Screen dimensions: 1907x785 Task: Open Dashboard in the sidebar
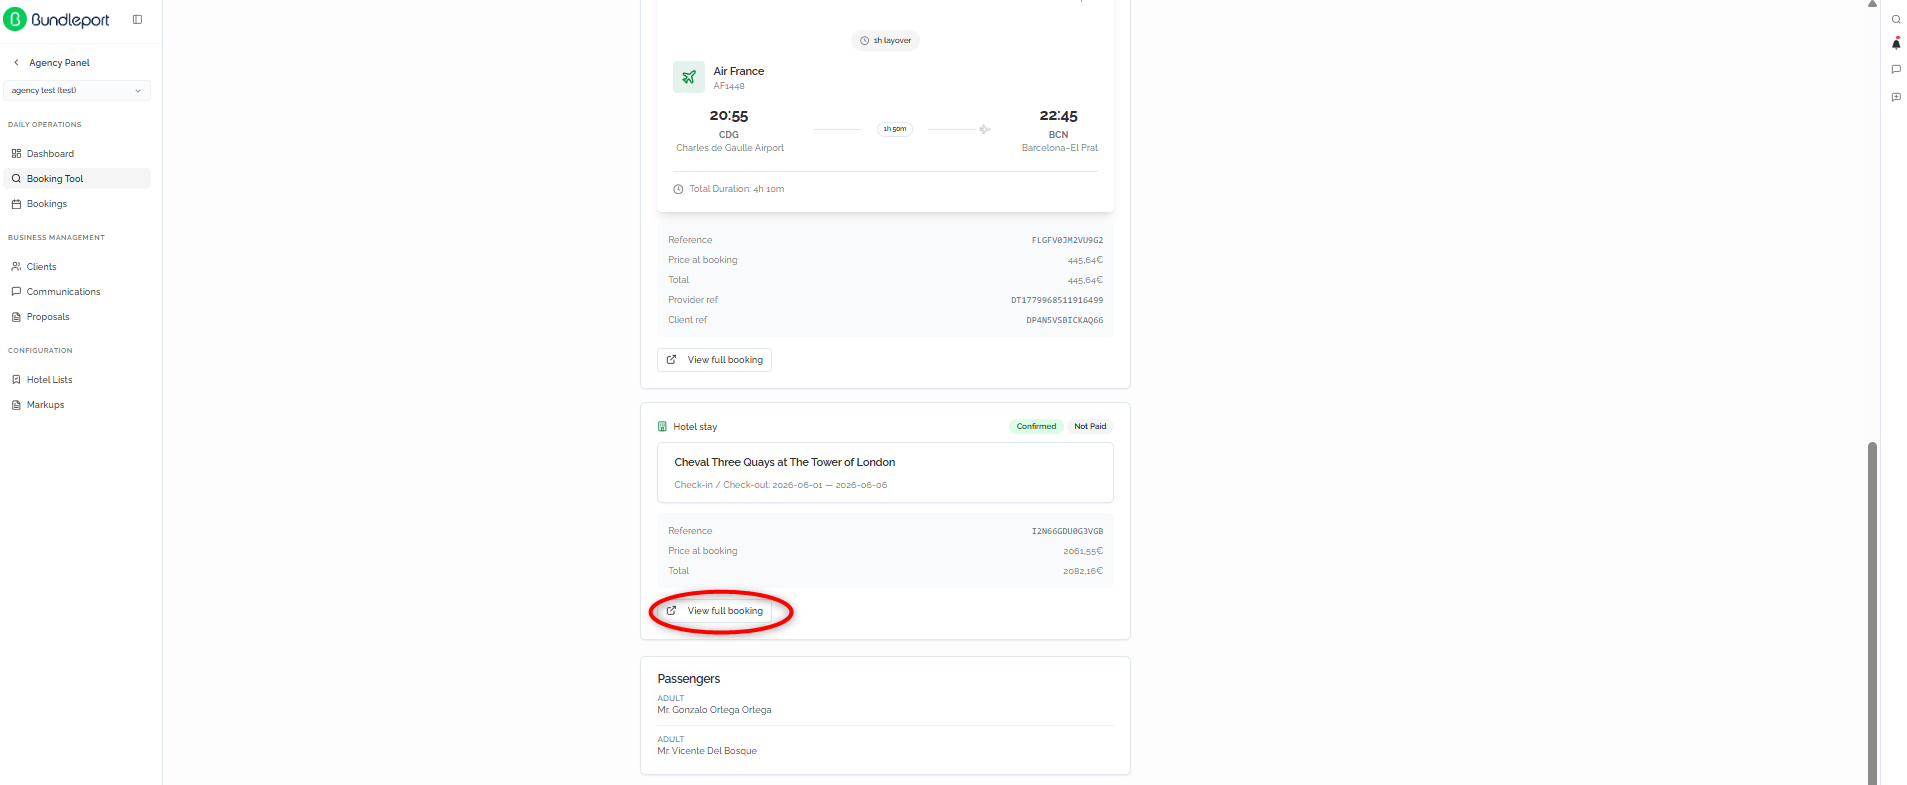click(77, 154)
